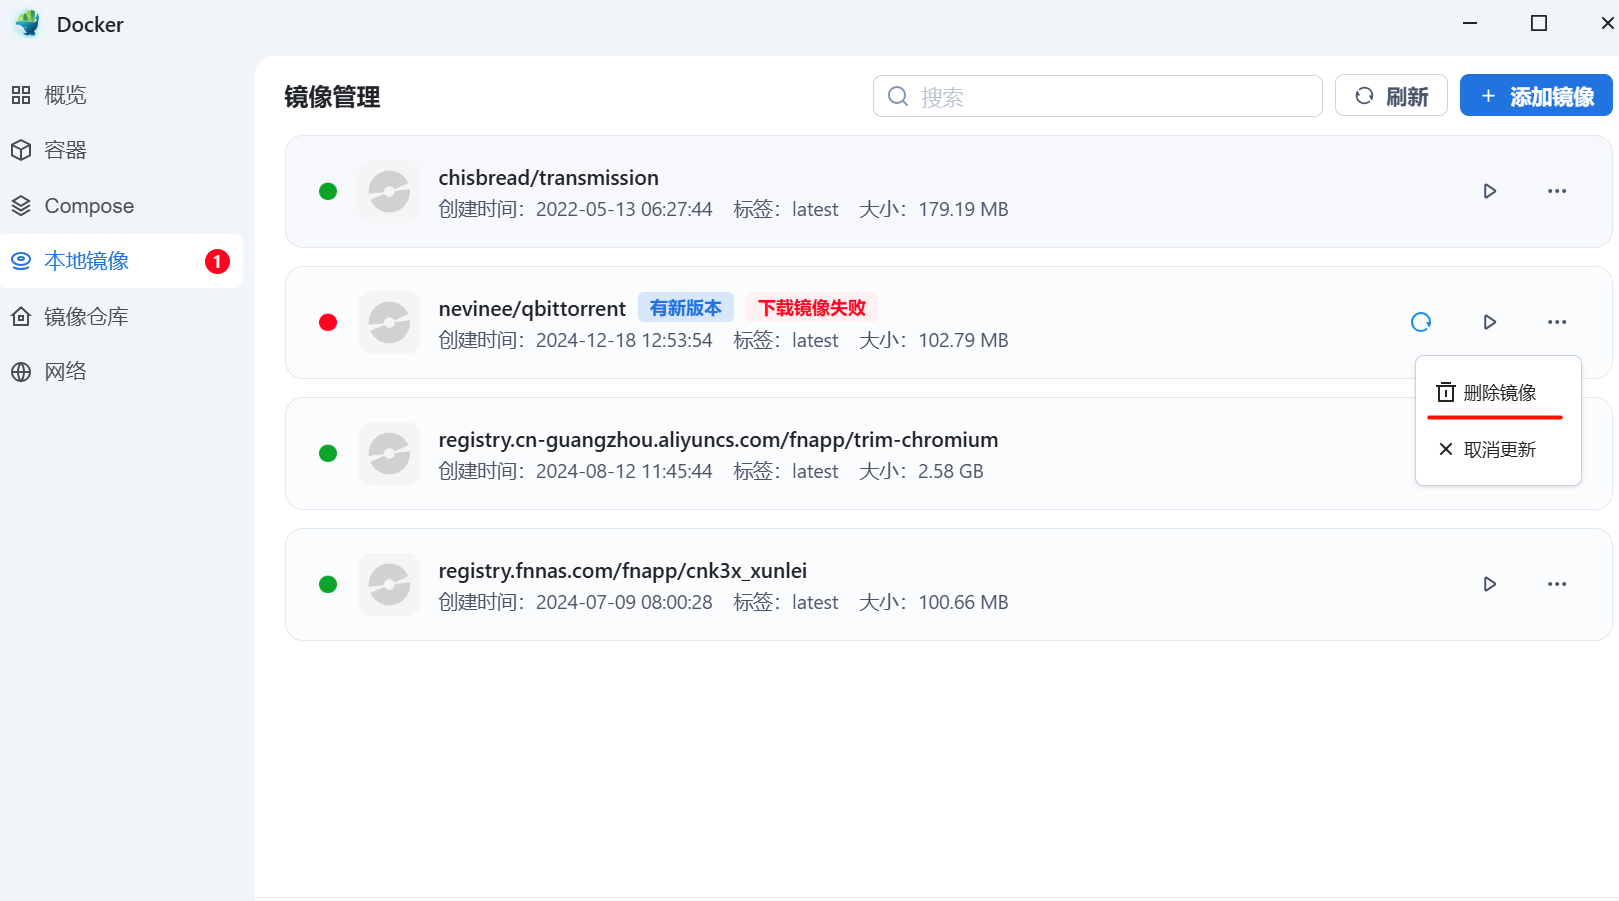Focus the 搜索 search field
1619x901 pixels.
(x=1097, y=96)
